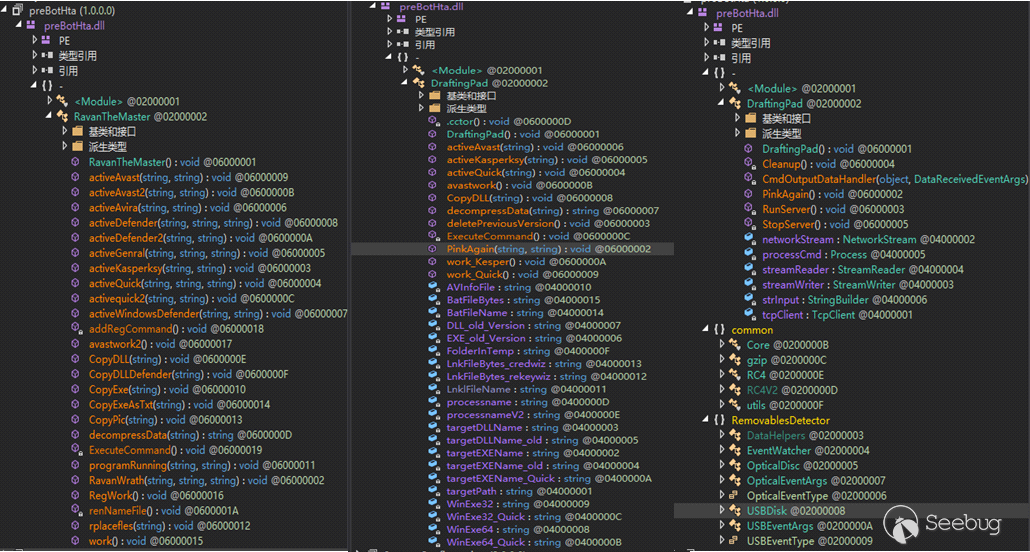1030x552 pixels.
Task: Click the method icon beside renNameFile()
Action: point(75,511)
